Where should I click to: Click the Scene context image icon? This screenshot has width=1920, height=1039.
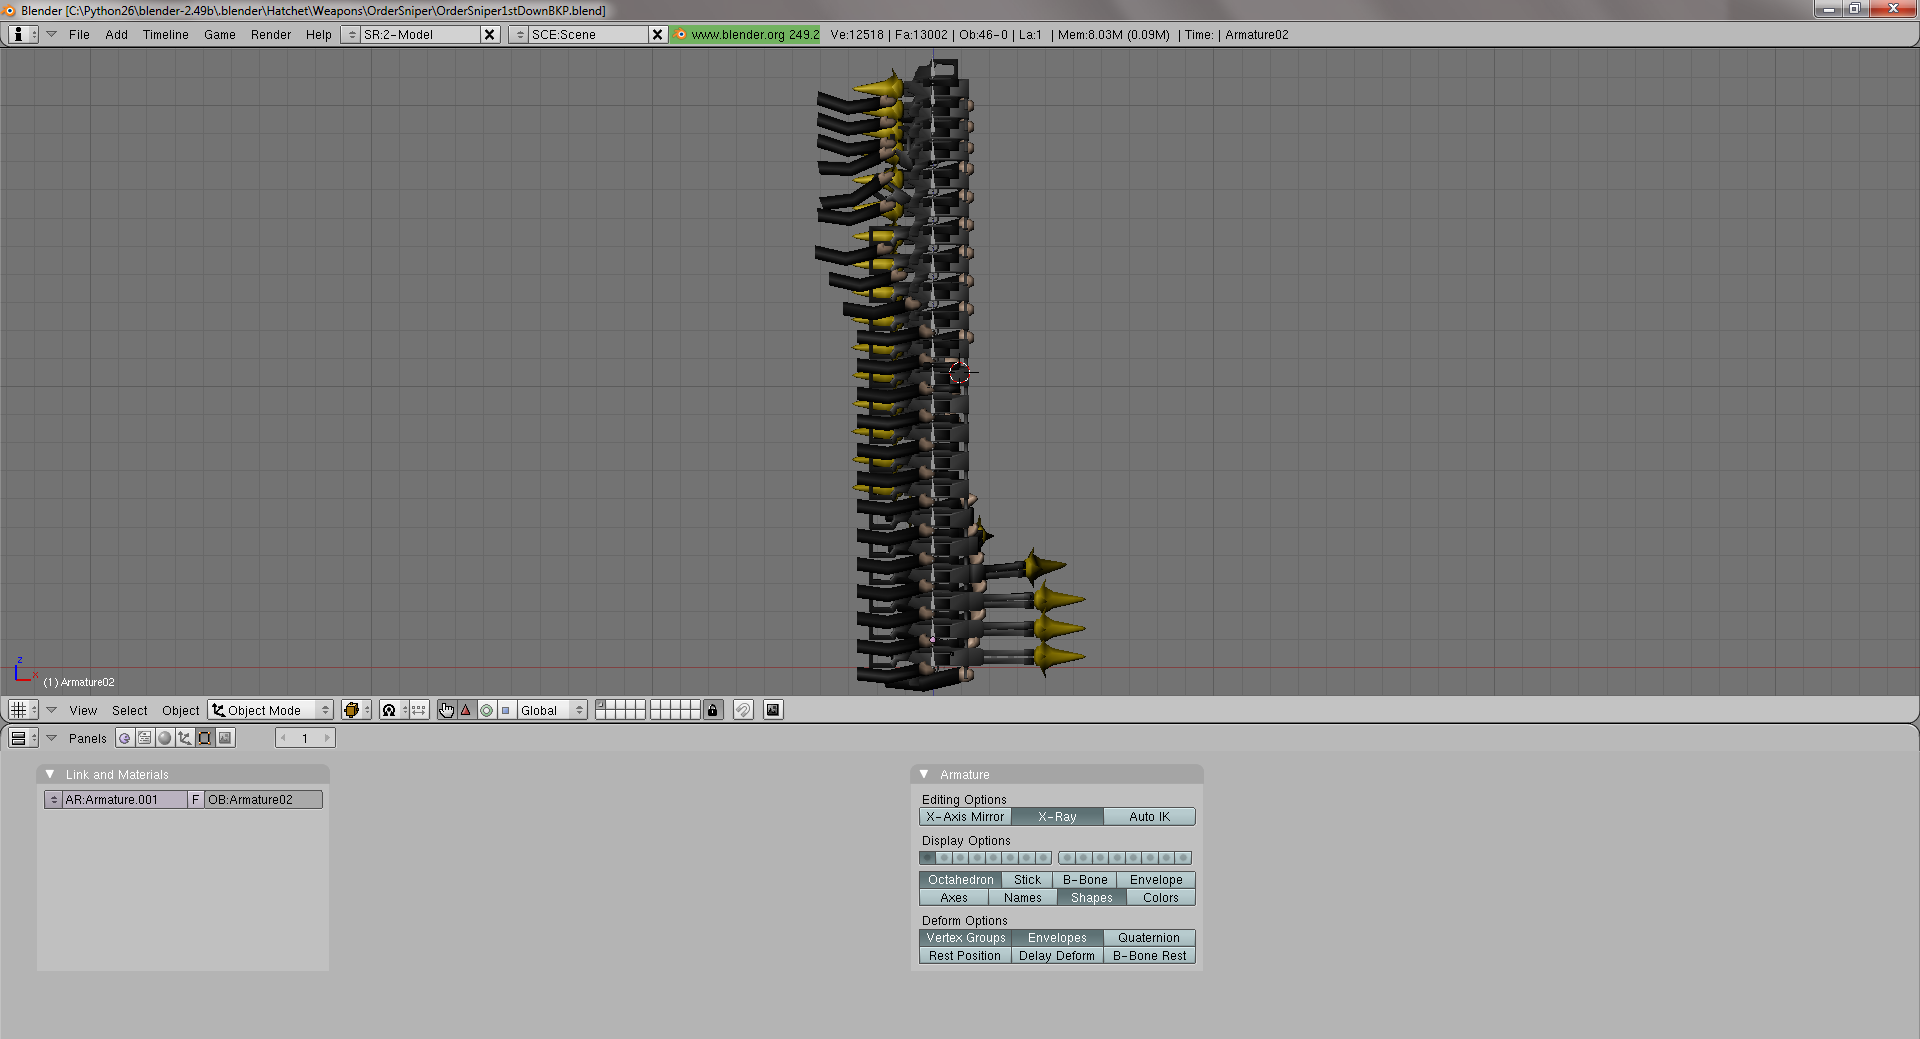pyautogui.click(x=226, y=738)
